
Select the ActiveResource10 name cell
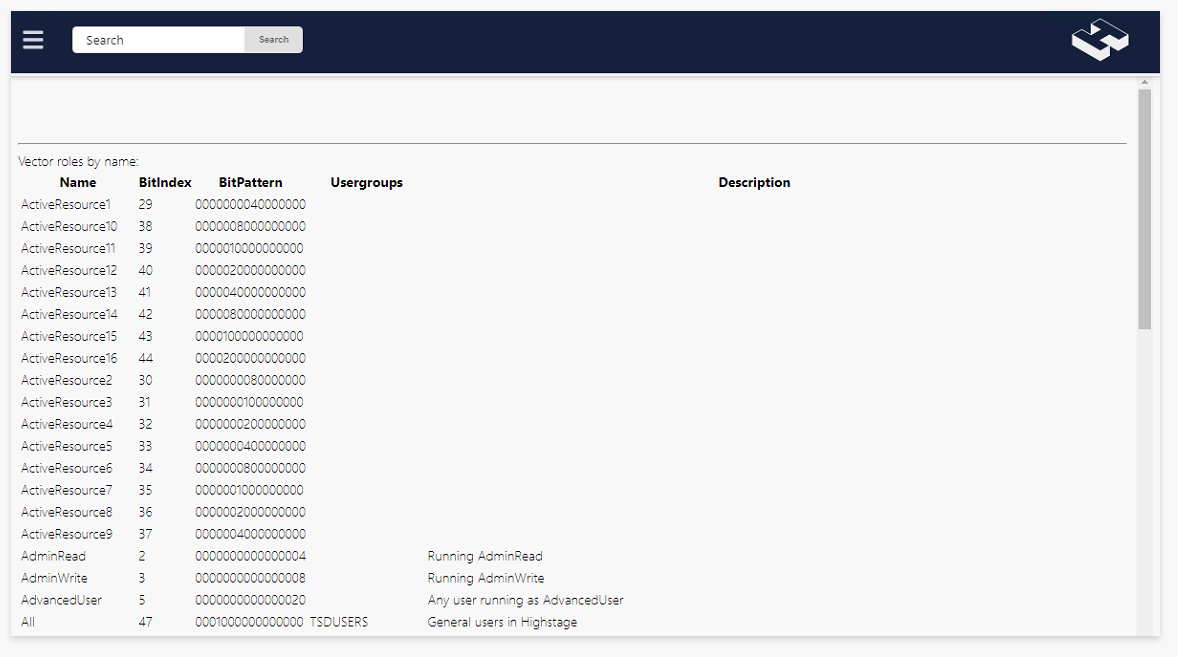pyautogui.click(x=69, y=226)
